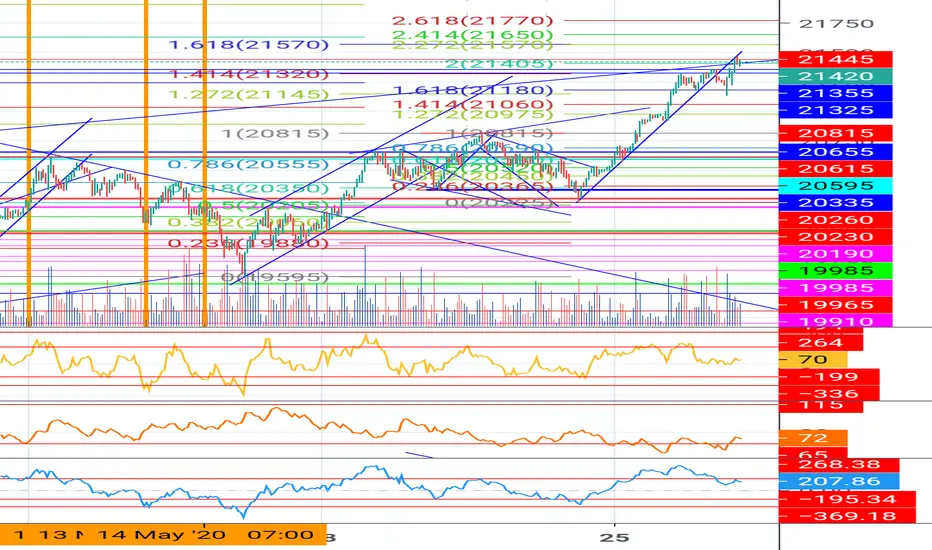Click the 1.618(21180) Fibonacci level label
Screen dimensions: 932x550
point(473,90)
